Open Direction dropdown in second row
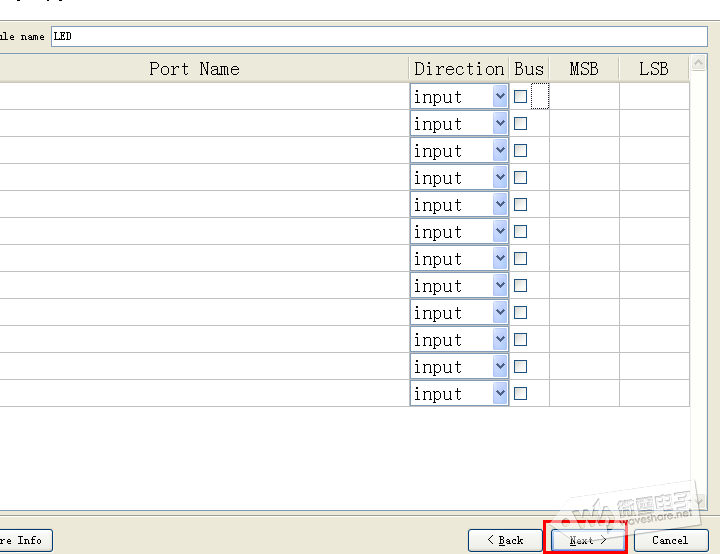This screenshot has height=554, width=720. coord(500,124)
